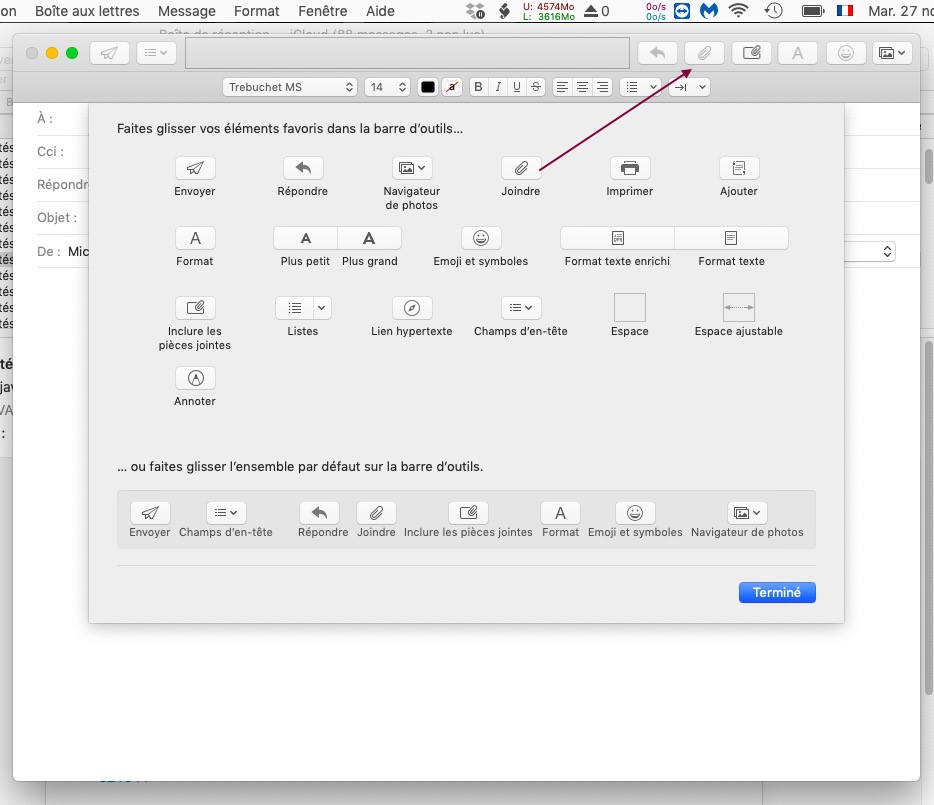Open the photo browser dropdown in the toolbar
The width and height of the screenshot is (934, 805).
892,53
